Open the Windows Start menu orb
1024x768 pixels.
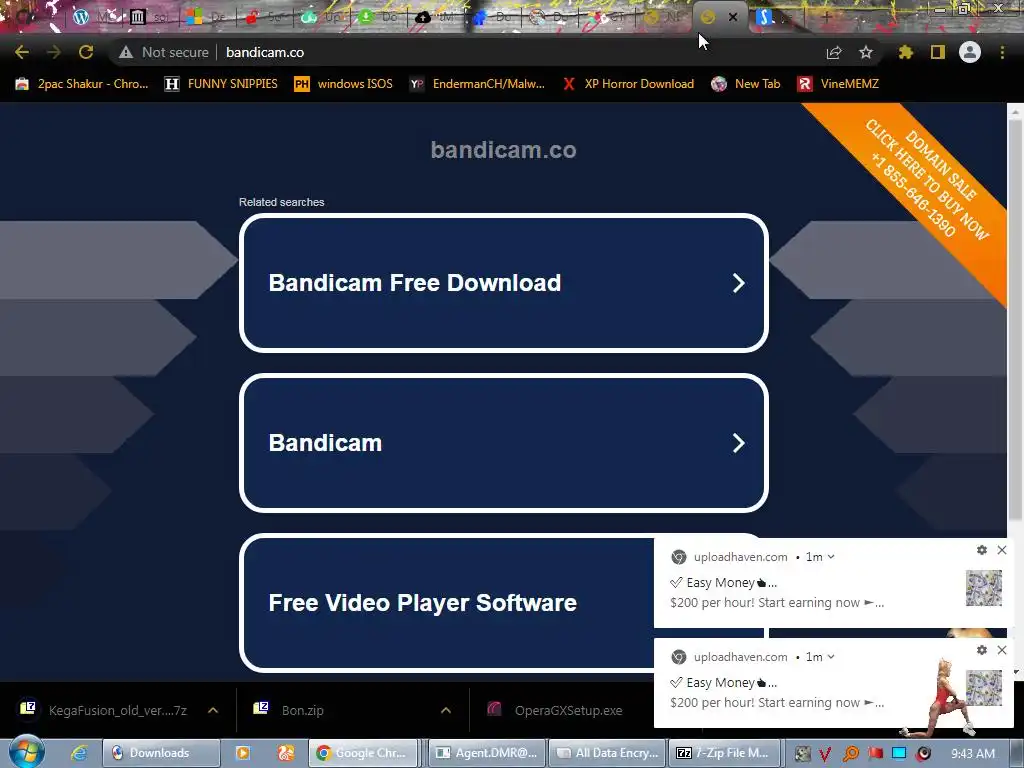[x=27, y=752]
